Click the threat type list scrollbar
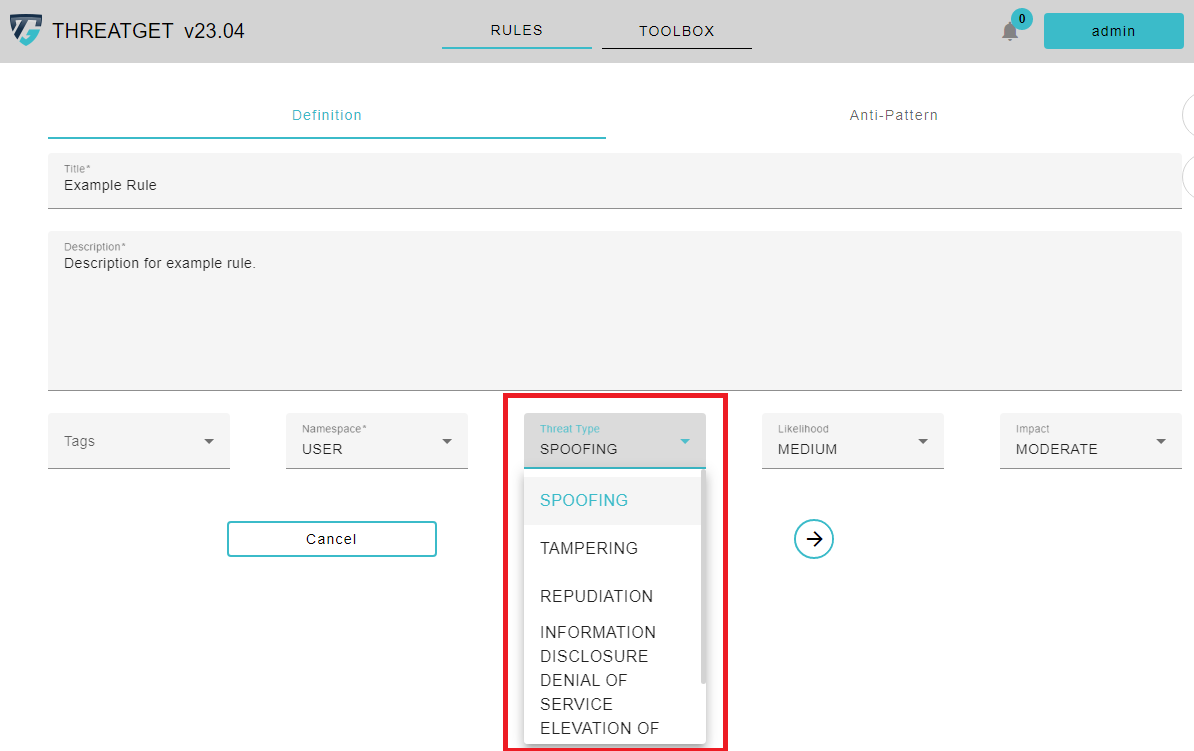The height and width of the screenshot is (751, 1194). (703, 580)
